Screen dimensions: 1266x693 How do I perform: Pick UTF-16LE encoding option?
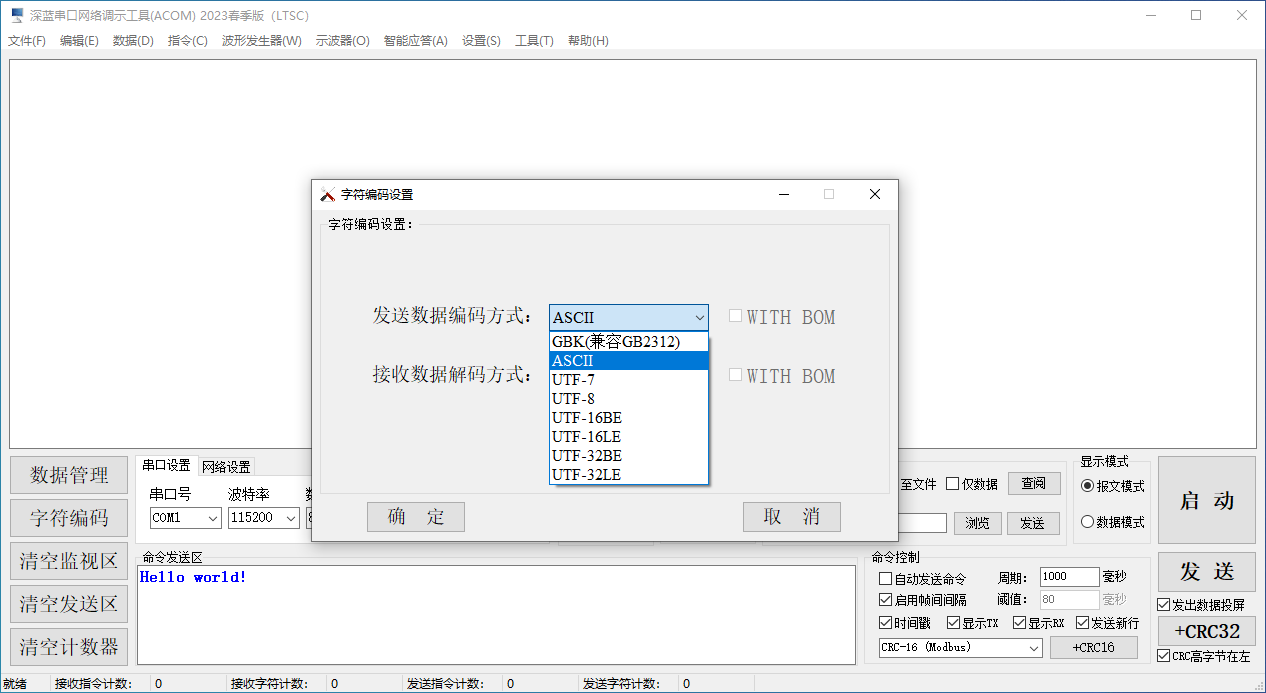tap(629, 437)
